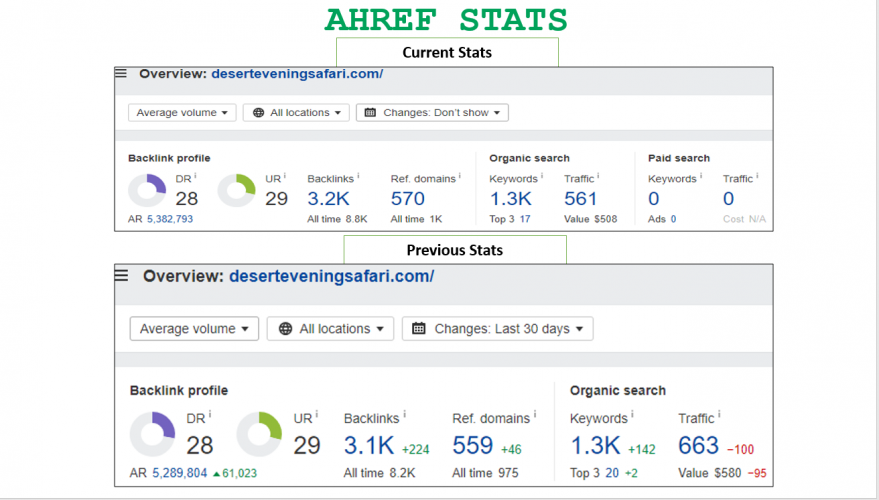
Task: Click paid search Ads value 0
Action: coord(673,219)
